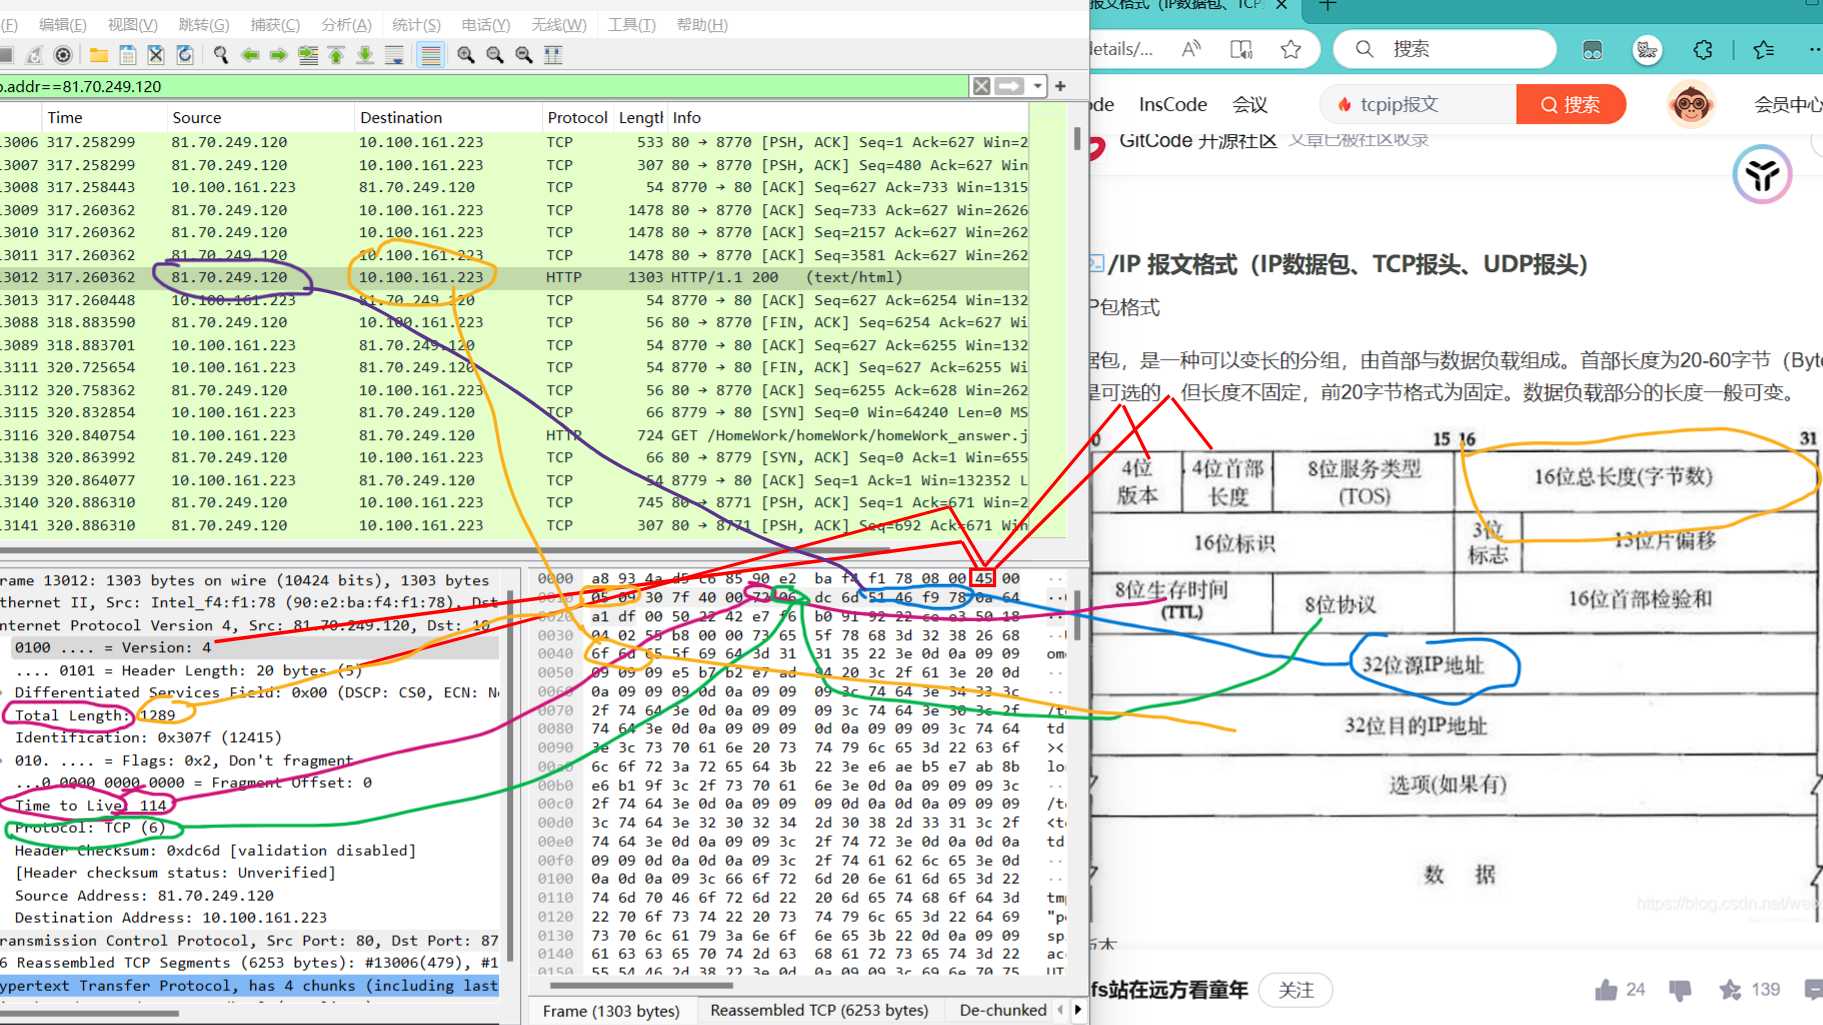The height and width of the screenshot is (1025, 1823).
Task: Close the capture file with X-page icon
Action: tap(156, 55)
